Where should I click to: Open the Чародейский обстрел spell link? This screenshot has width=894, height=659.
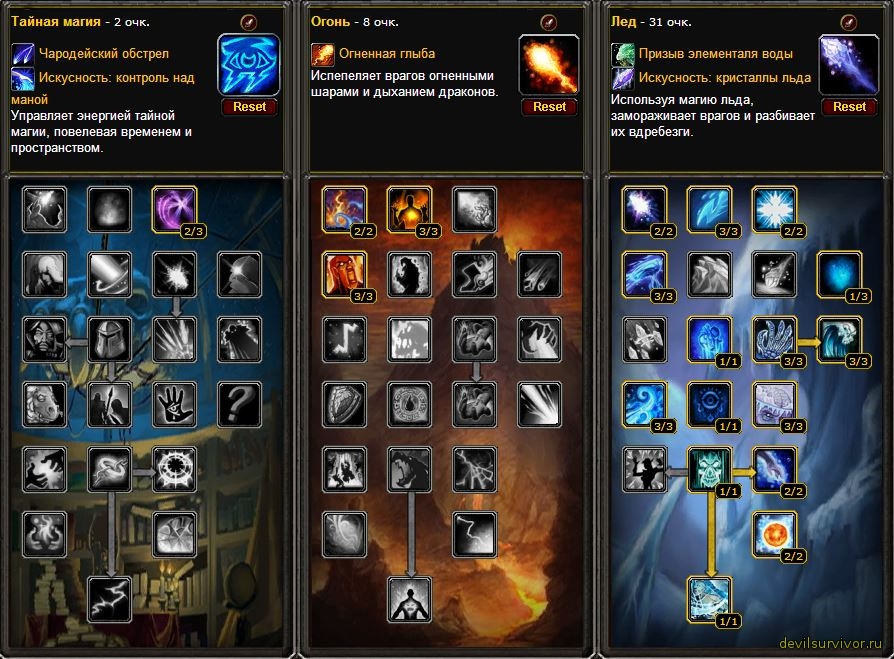click(104, 54)
